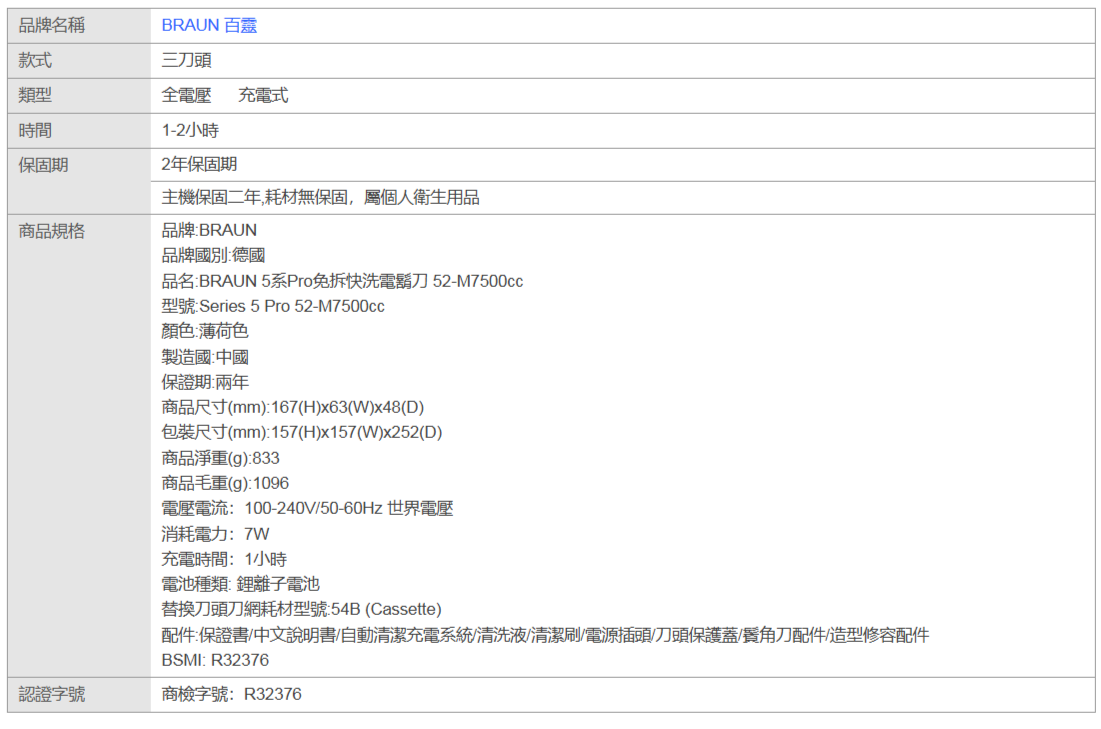Select the 認證字號 label
1101x729 pixels.
[52, 695]
